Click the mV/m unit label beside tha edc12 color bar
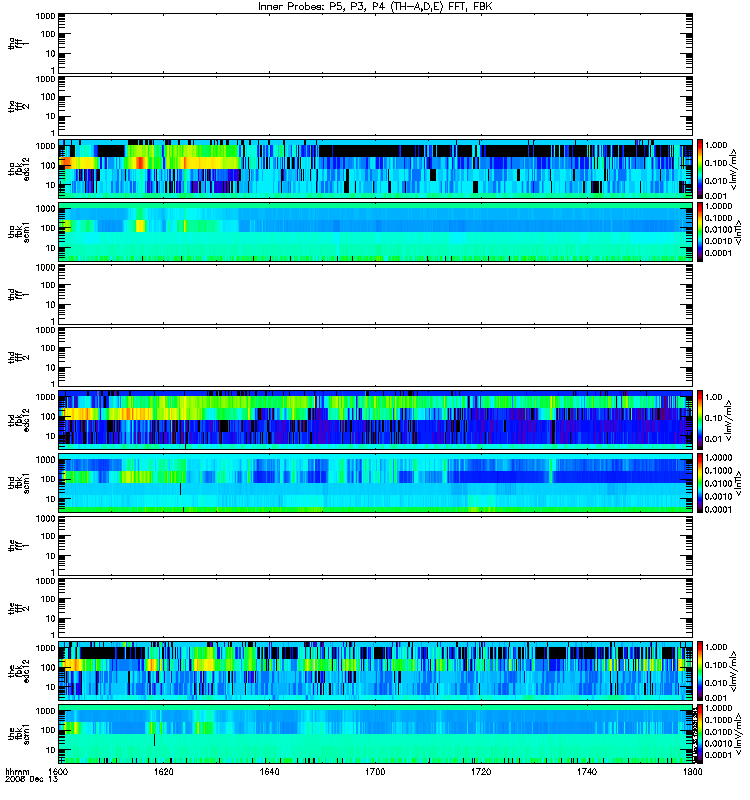This screenshot has width=750, height=800. 734,169
